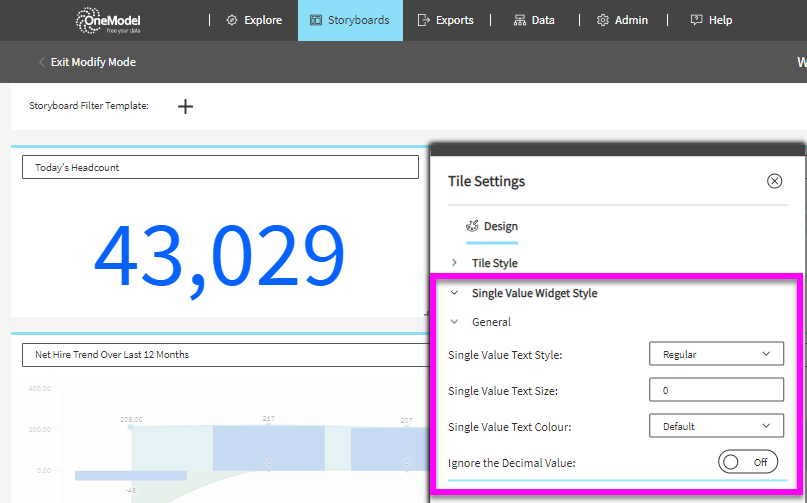Open the Data menu
The width and height of the screenshot is (807, 503).
pyautogui.click(x=534, y=20)
